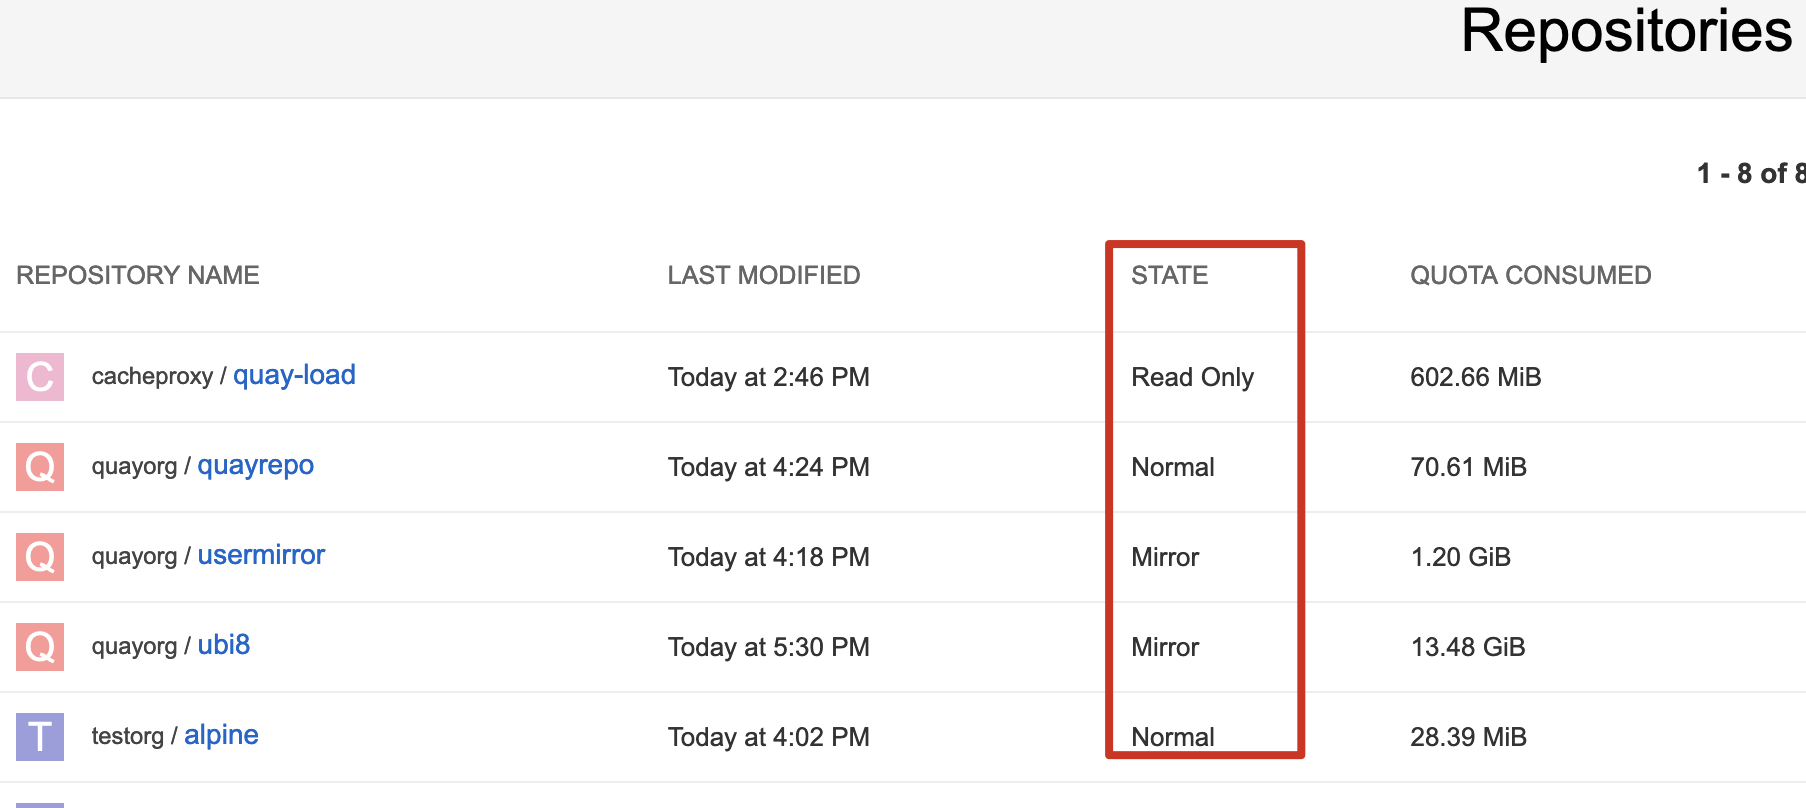Click the 13.48 GiB quota value

click(1467, 647)
